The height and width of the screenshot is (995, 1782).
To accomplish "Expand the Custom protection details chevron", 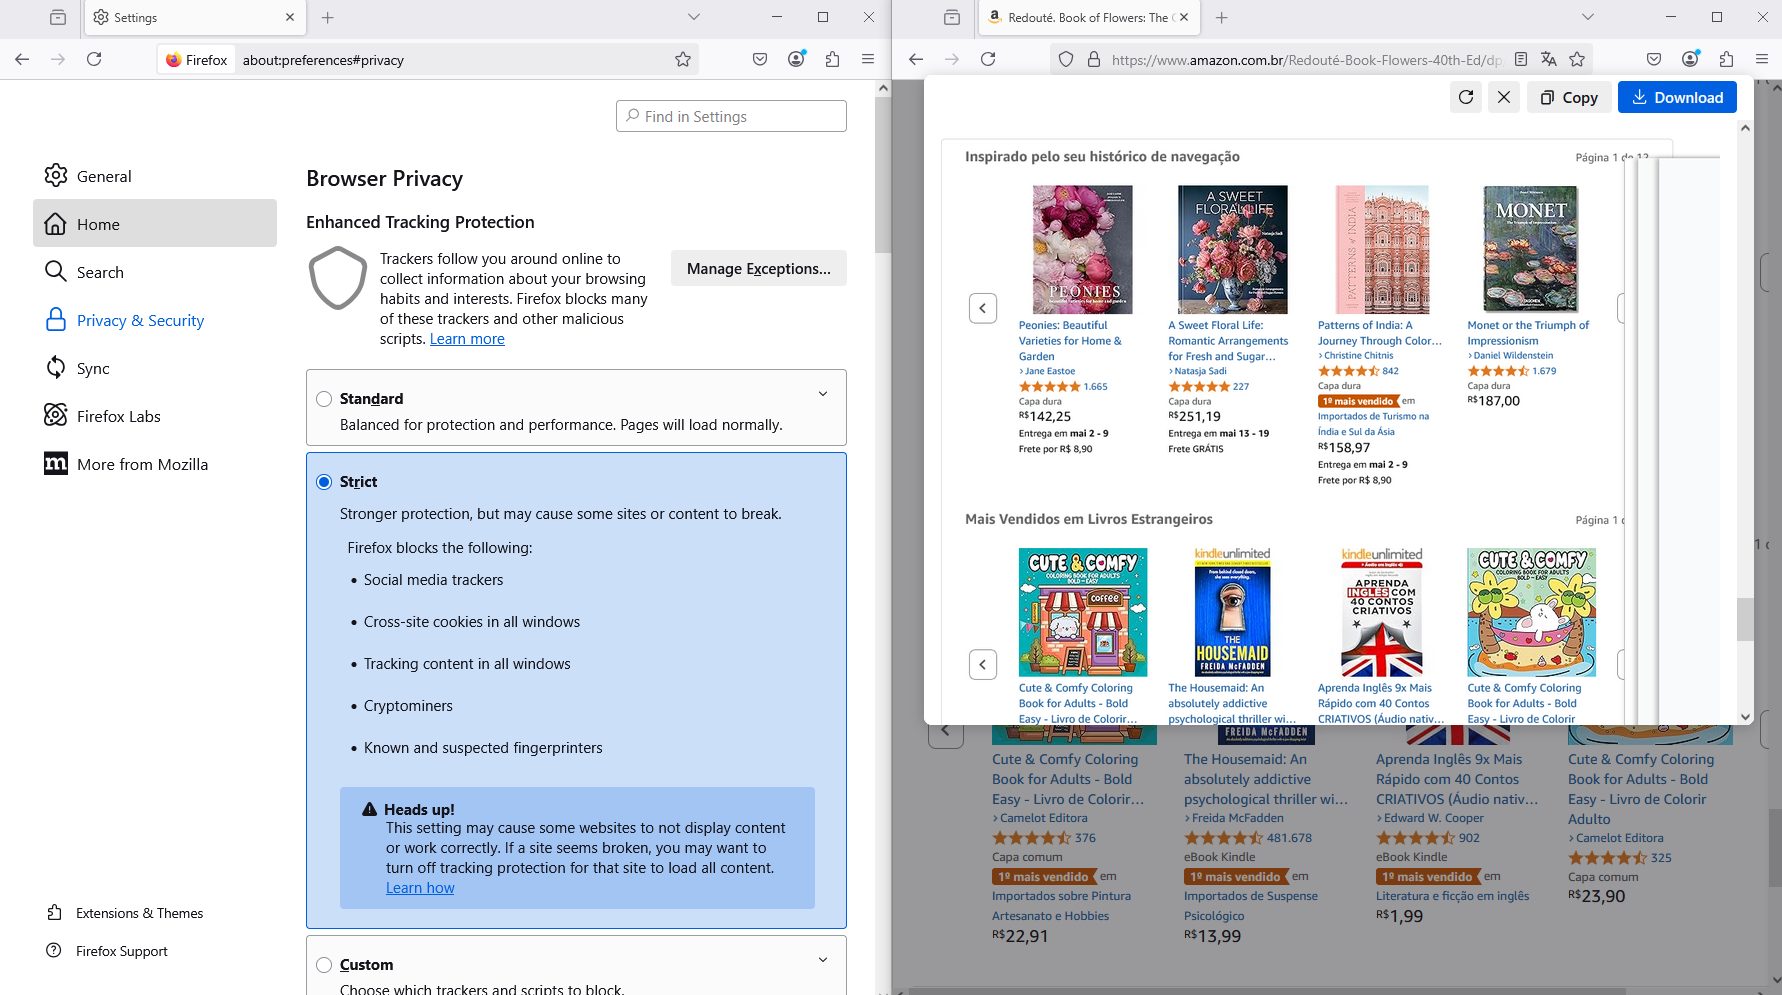I will [823, 960].
